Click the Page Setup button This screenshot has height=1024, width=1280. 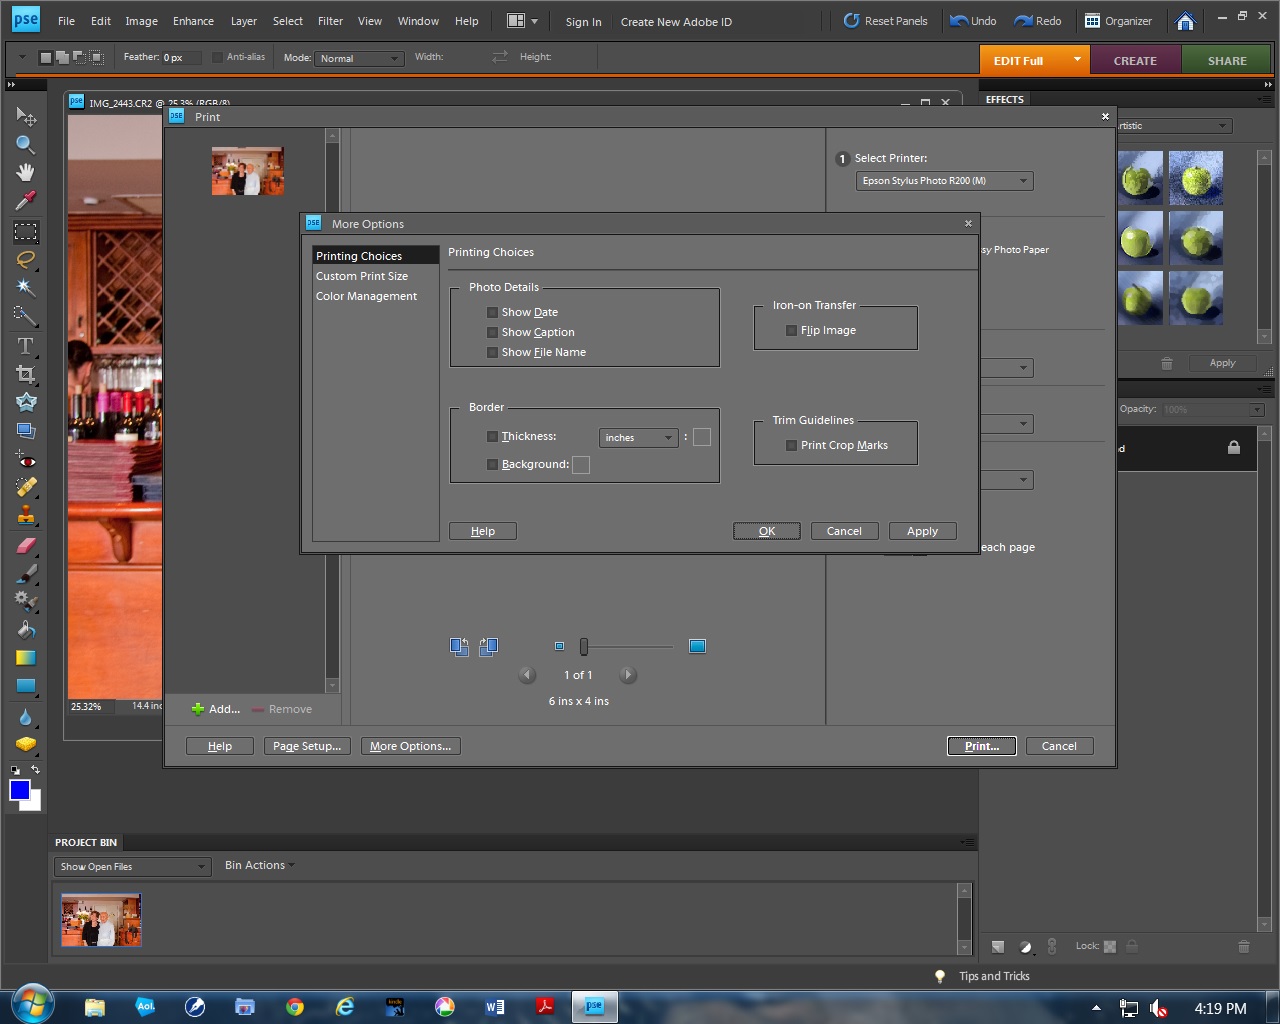tap(307, 746)
